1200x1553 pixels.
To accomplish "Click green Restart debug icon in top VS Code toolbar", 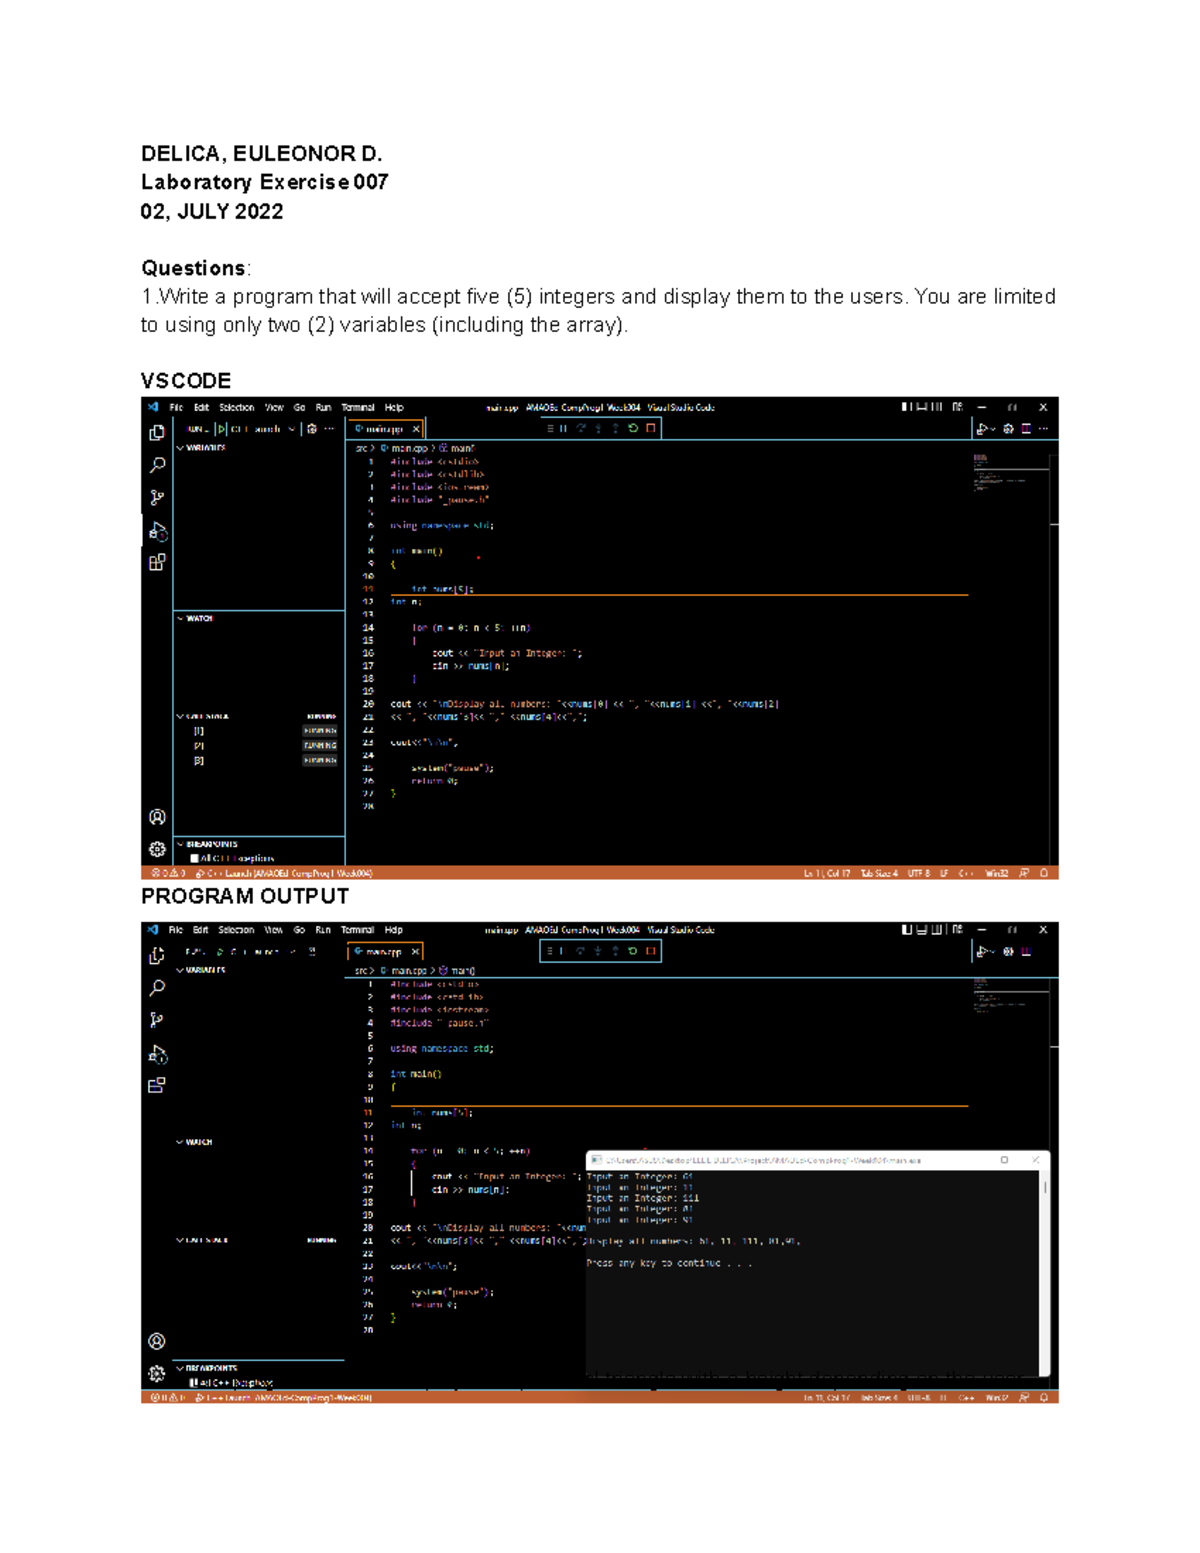I will point(633,428).
